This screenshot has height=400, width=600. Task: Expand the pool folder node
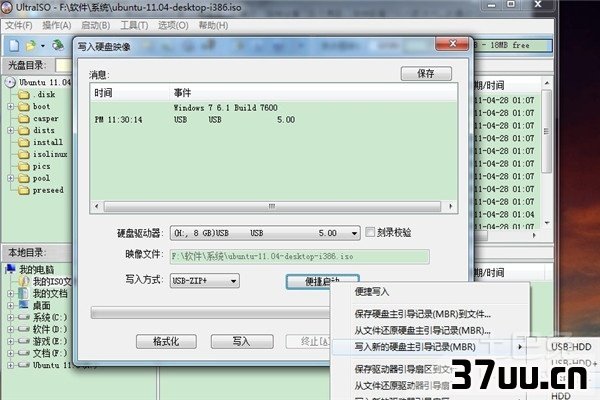point(11,178)
